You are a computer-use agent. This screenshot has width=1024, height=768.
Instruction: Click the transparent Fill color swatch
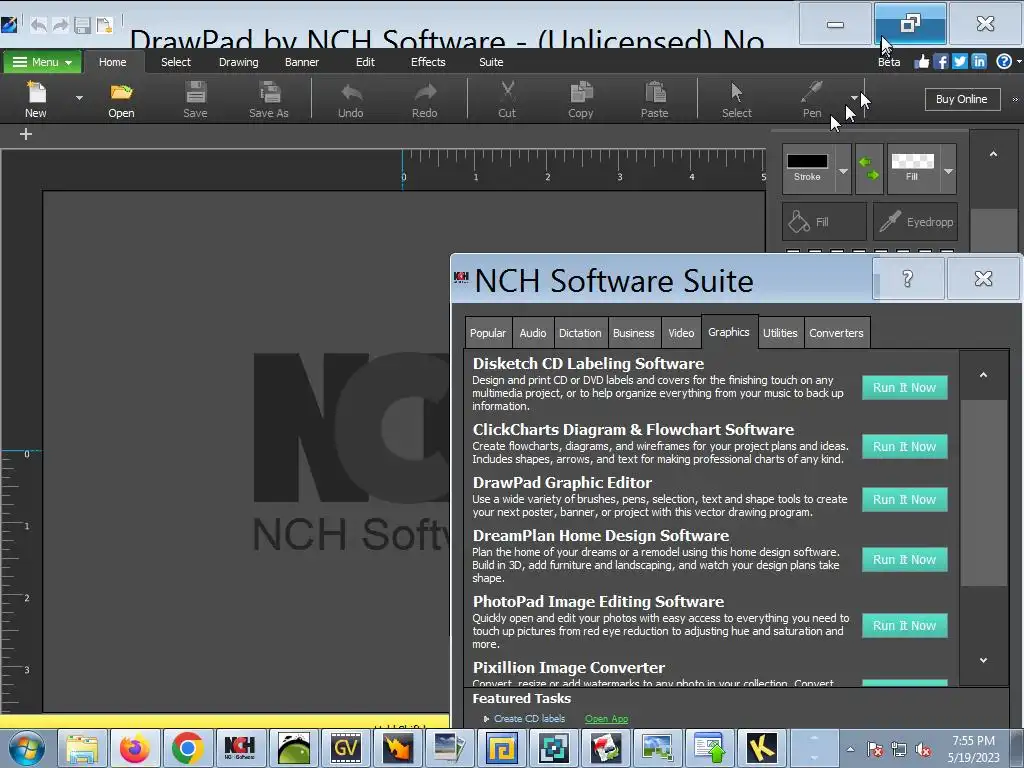tap(912, 161)
